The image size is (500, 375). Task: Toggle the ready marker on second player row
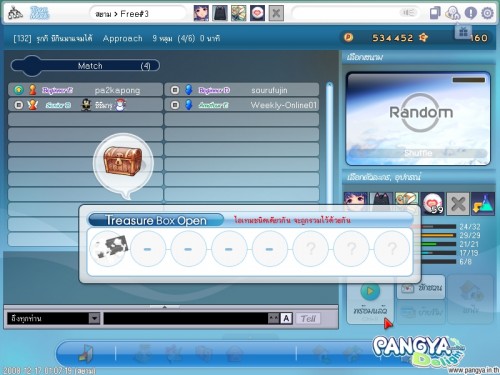pyautogui.click(x=19, y=105)
